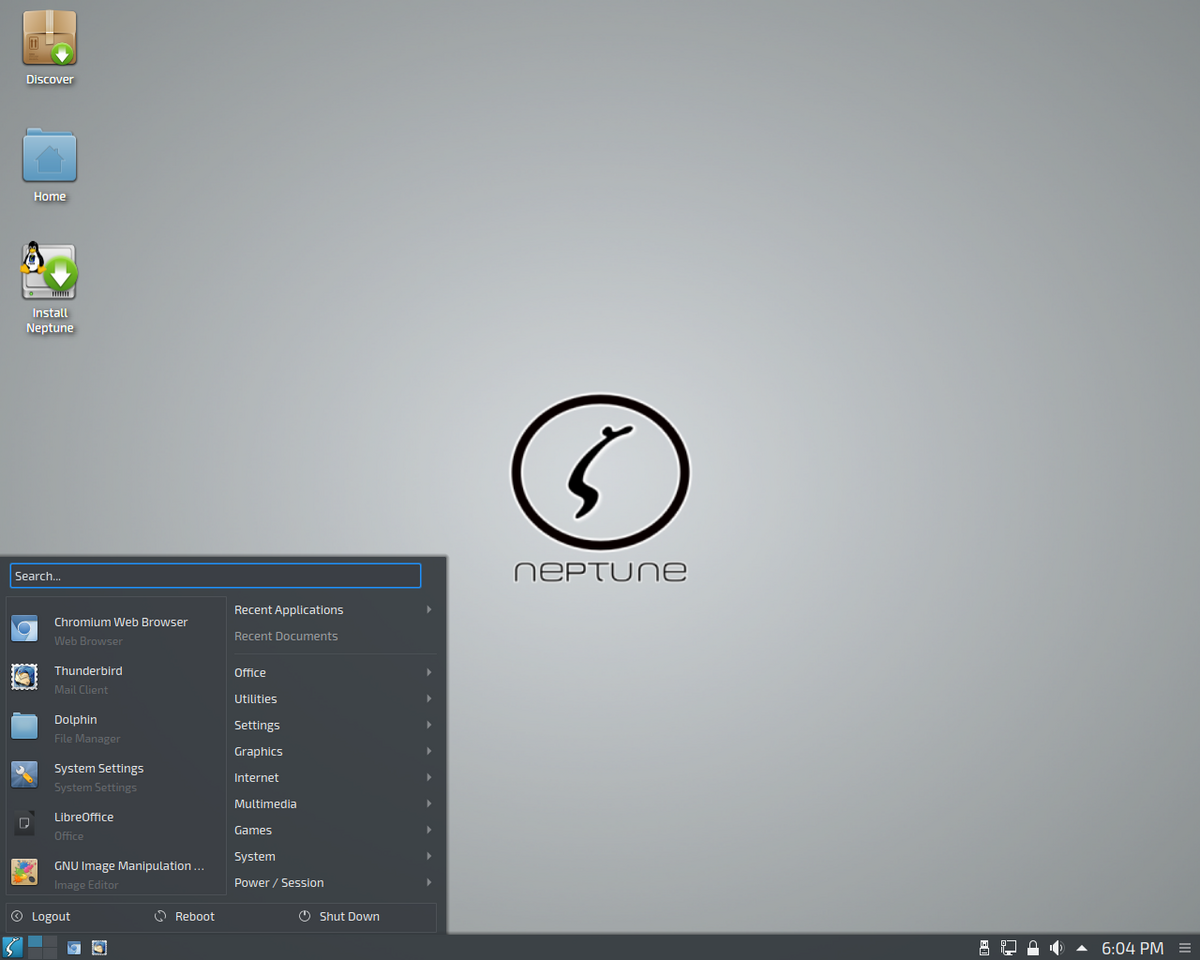
Task: Expand the Settings category arrow
Action: (429, 725)
